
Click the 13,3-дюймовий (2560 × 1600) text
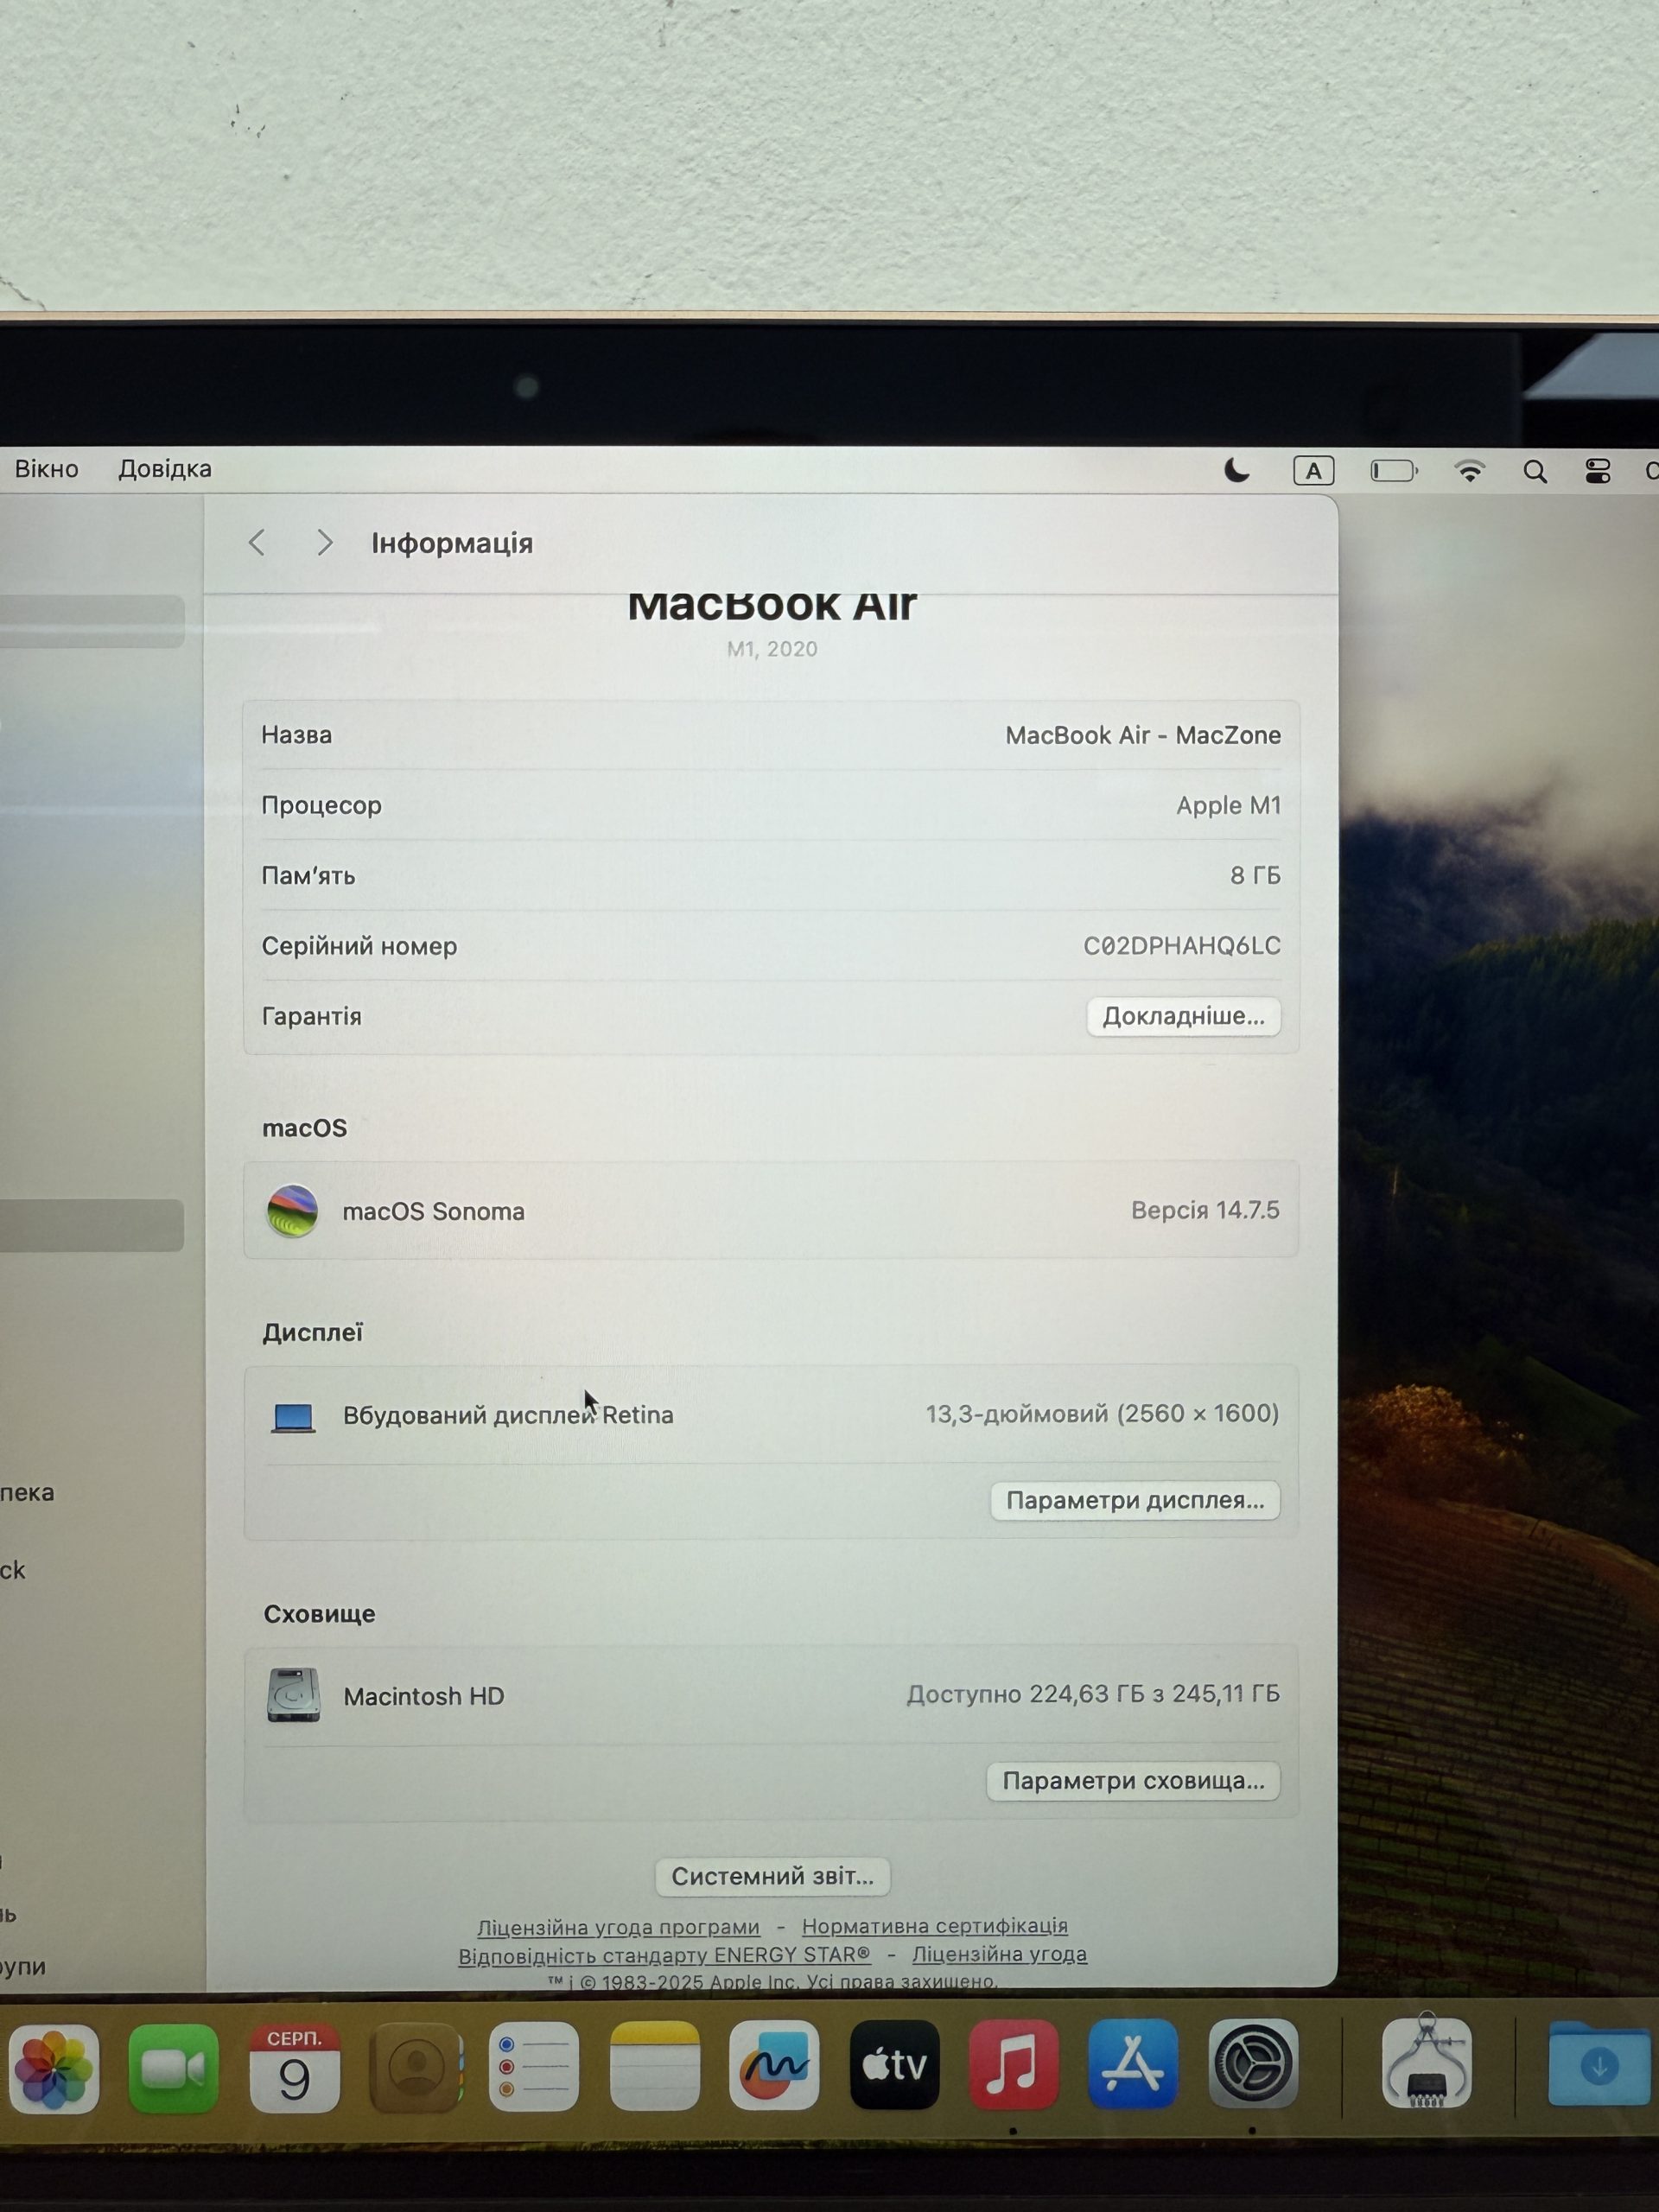pos(1102,1413)
